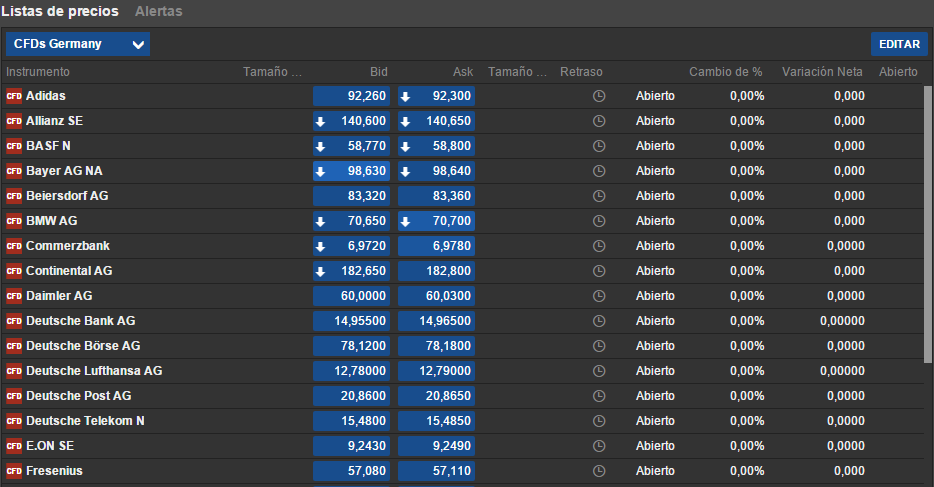Viewport: 934px width, 487px height.
Task: Click the CFD icon beside BASF N
Action: coord(14,146)
